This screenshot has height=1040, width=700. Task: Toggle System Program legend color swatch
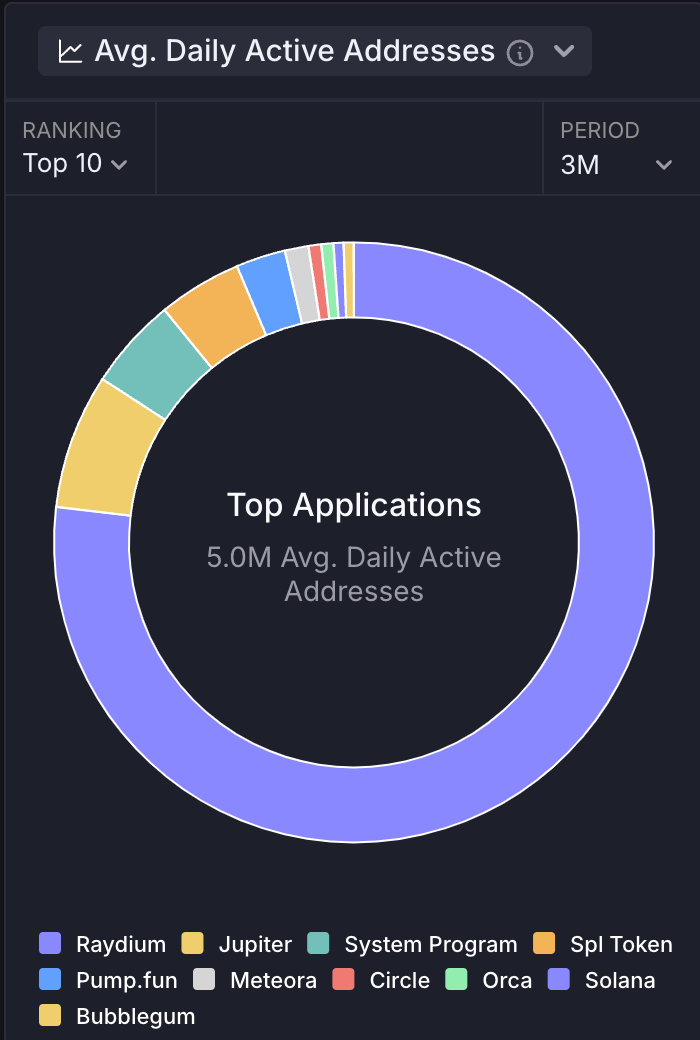318,942
